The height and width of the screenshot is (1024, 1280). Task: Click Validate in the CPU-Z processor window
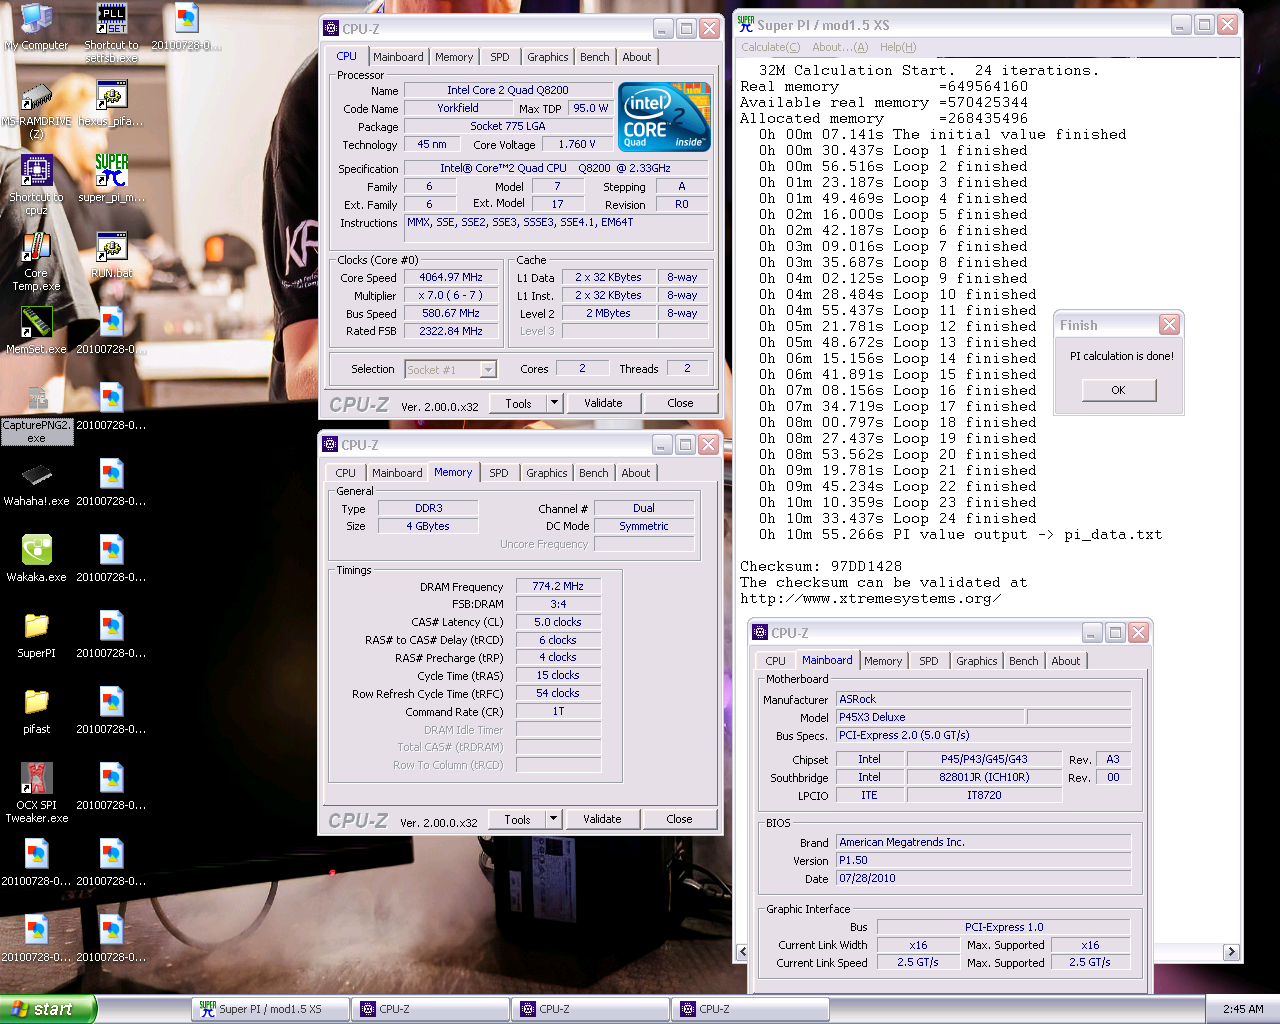click(x=603, y=403)
